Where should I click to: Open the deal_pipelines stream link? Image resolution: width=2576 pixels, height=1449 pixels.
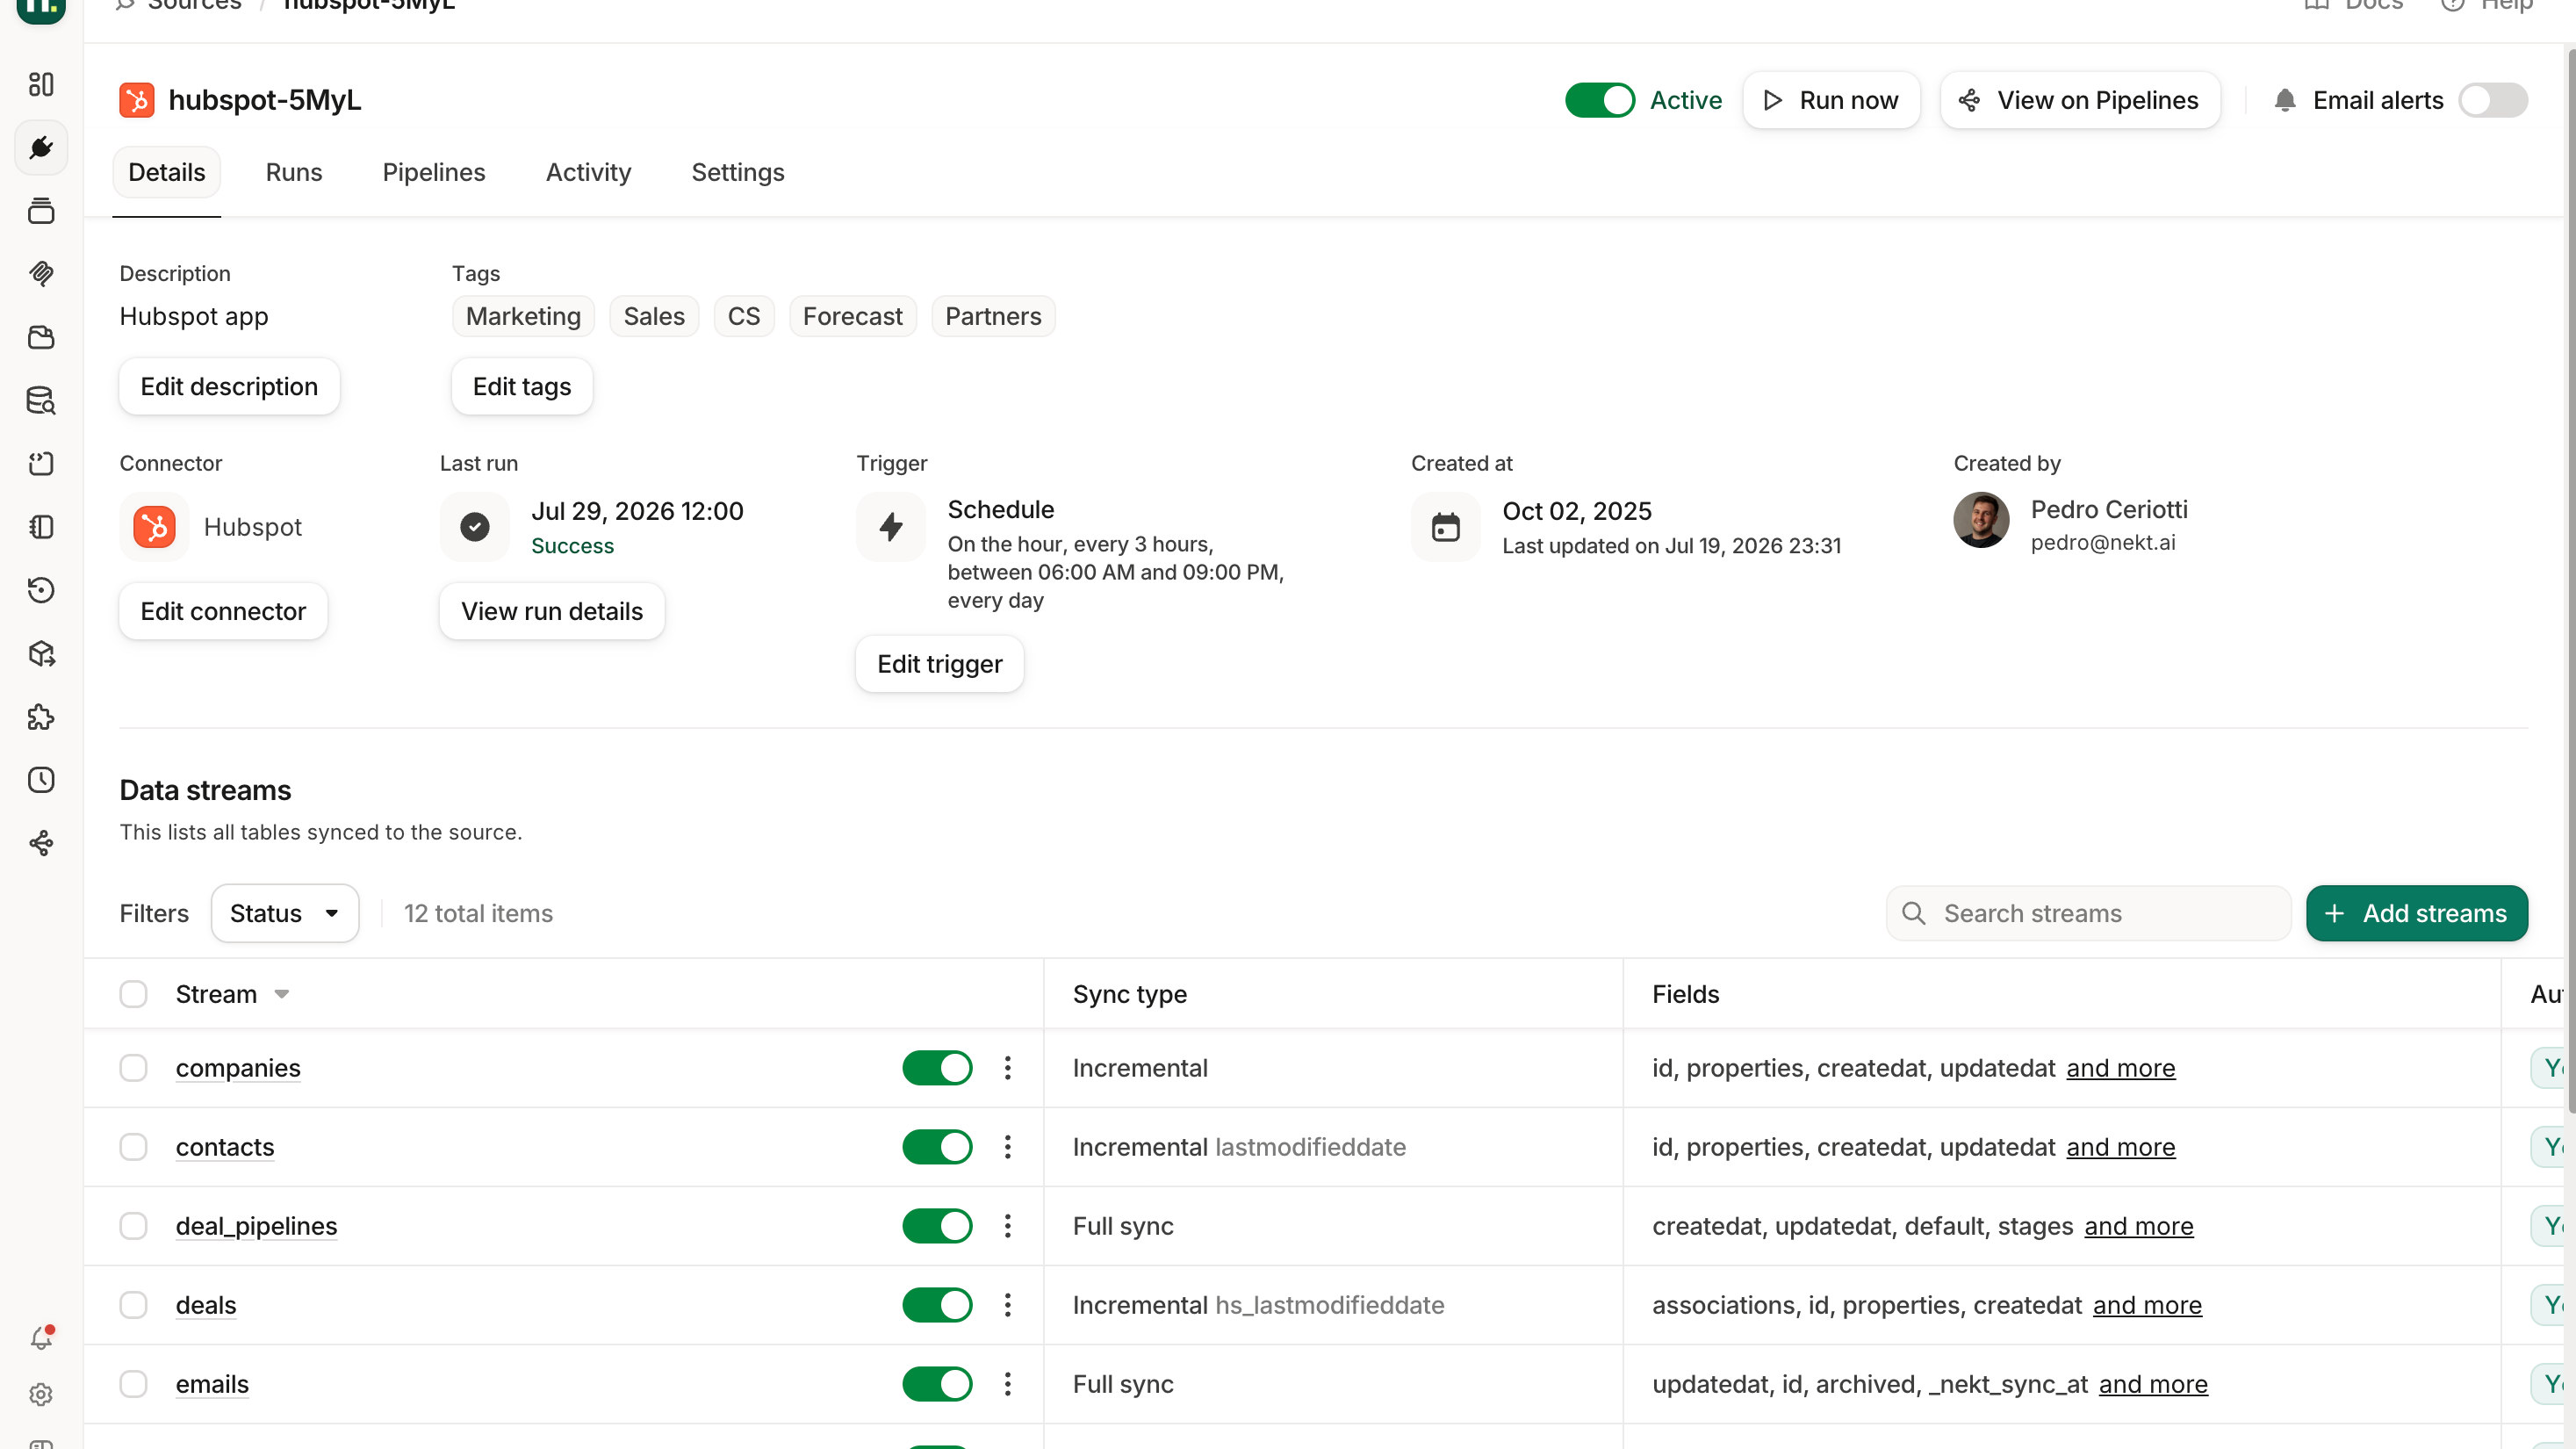pyautogui.click(x=257, y=1226)
